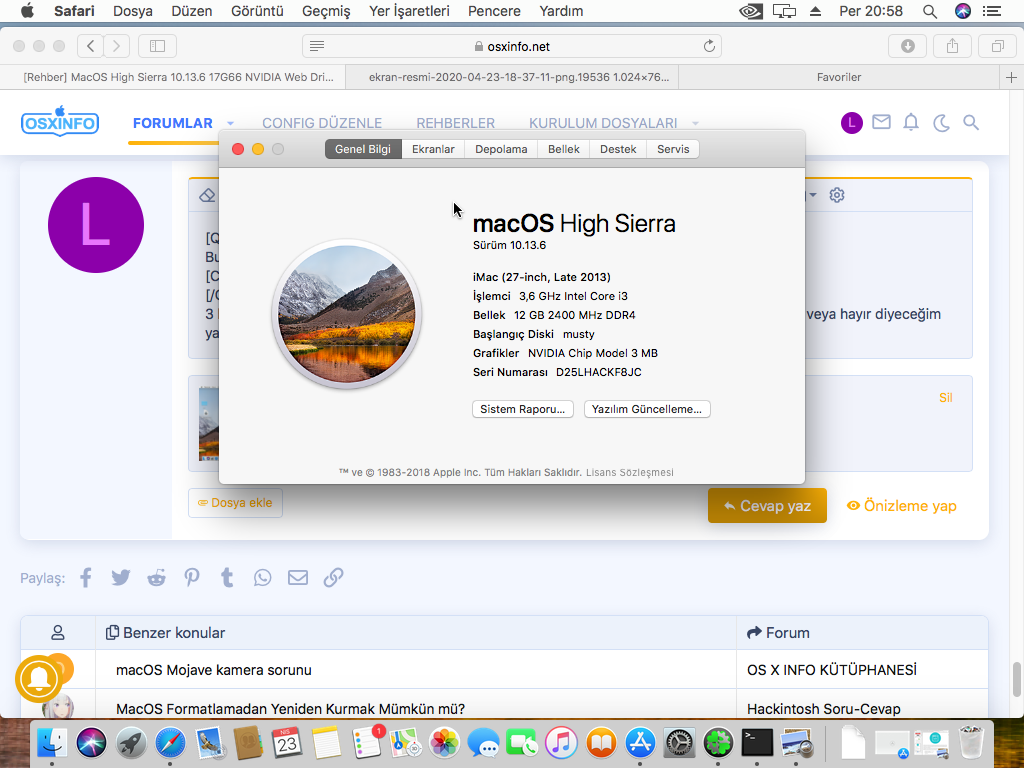The image size is (1024, 768).
Task: Open the macOS Mojave kamera sorunu thread
Action: (214, 670)
